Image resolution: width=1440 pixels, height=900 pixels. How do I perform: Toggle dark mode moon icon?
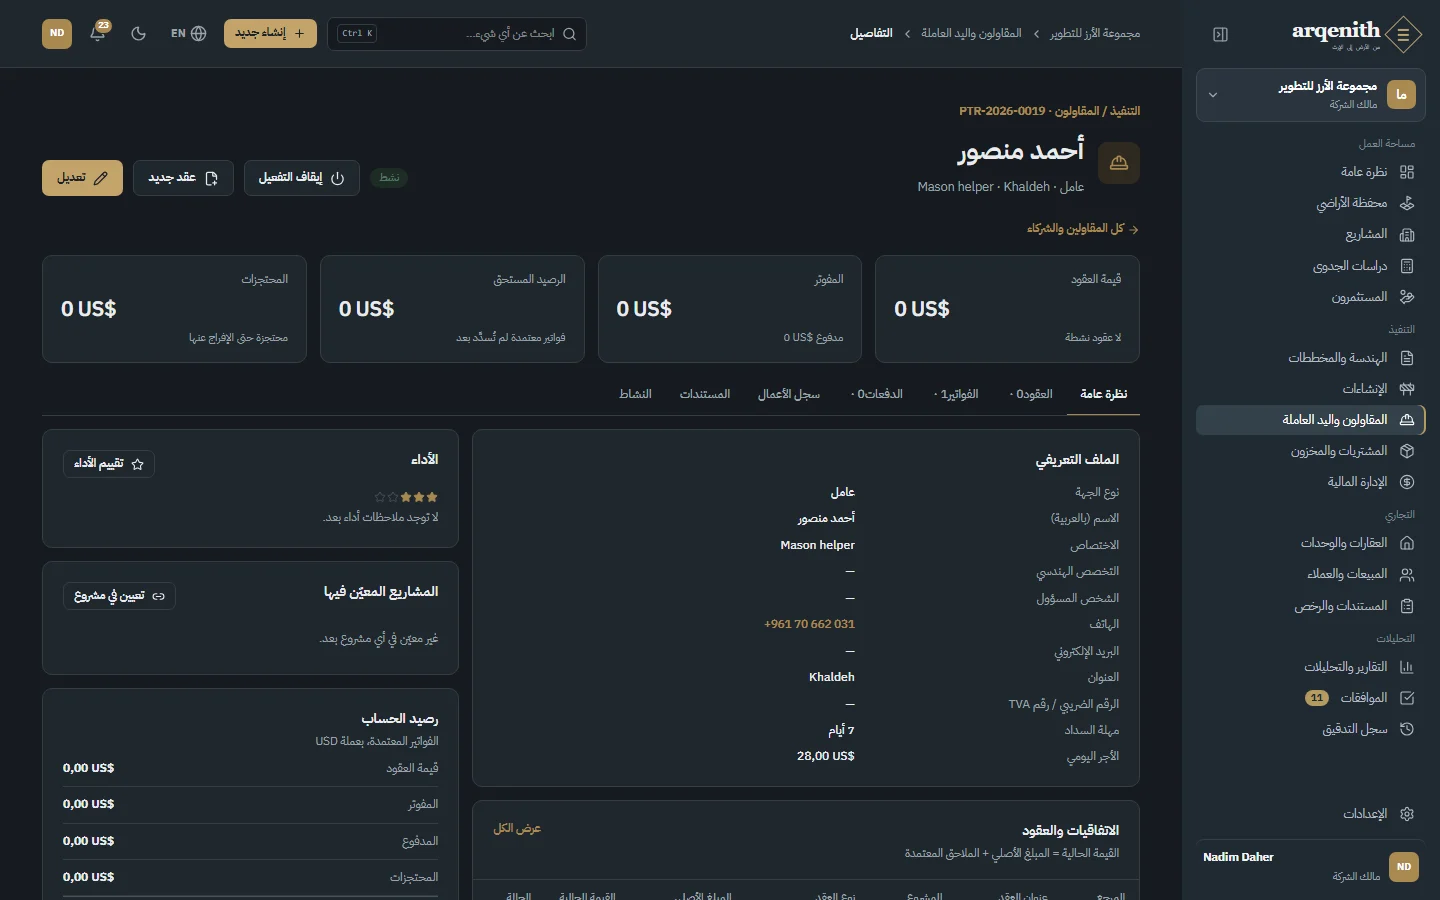click(139, 33)
